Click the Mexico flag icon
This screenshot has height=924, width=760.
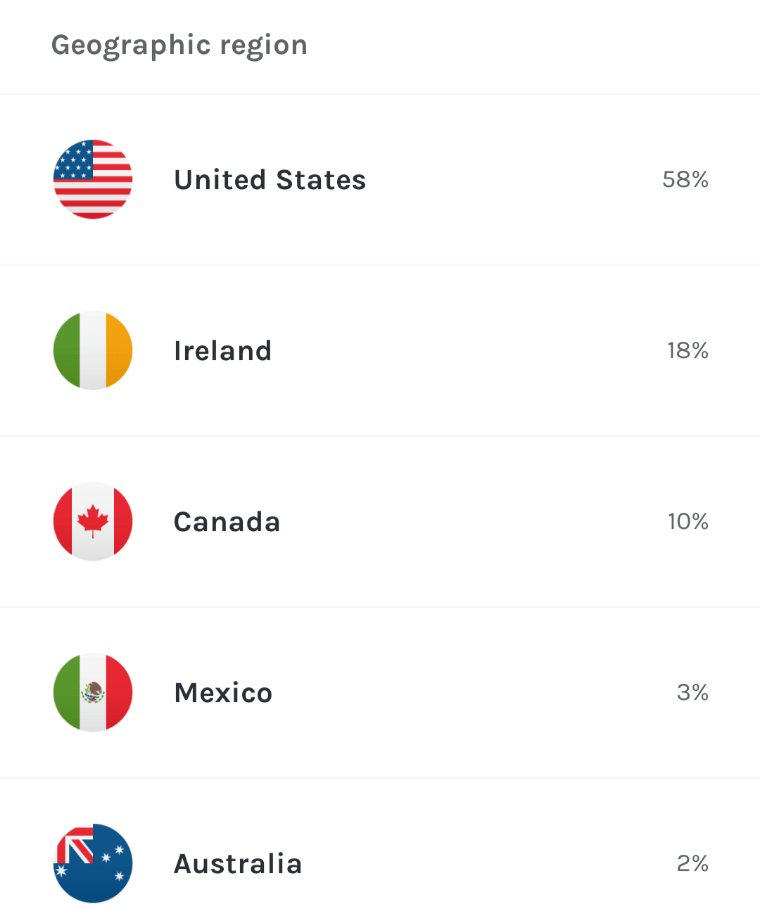click(x=92, y=692)
